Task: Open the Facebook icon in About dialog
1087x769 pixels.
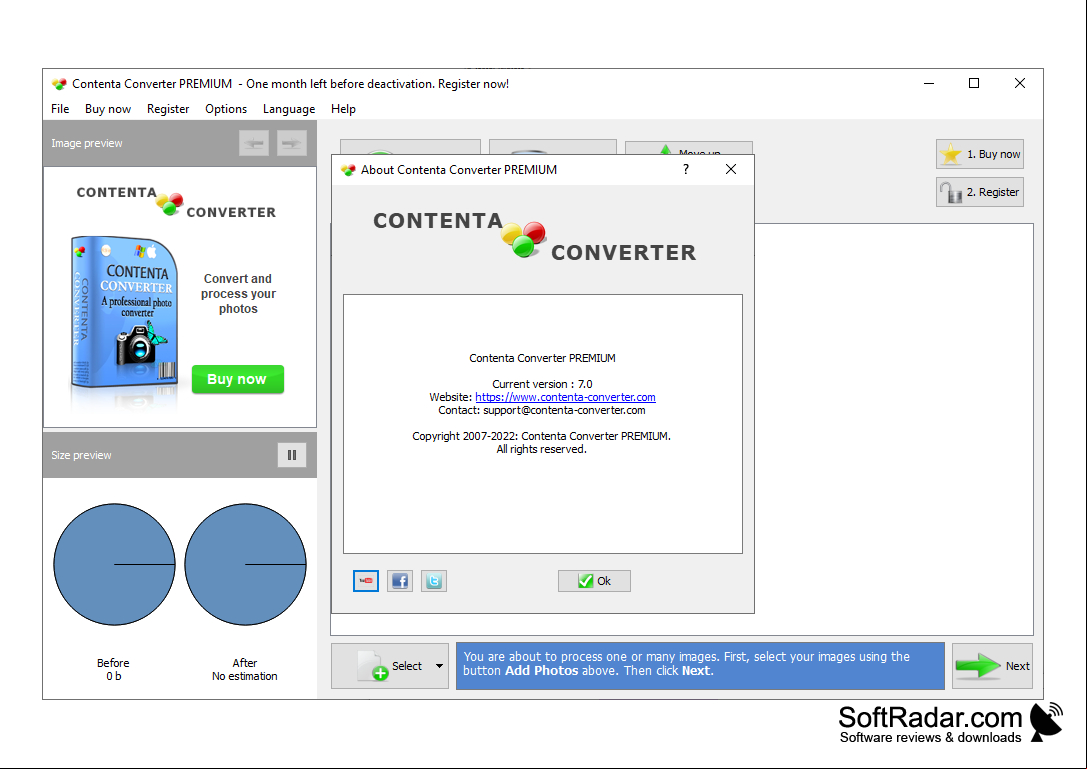Action: (399, 580)
